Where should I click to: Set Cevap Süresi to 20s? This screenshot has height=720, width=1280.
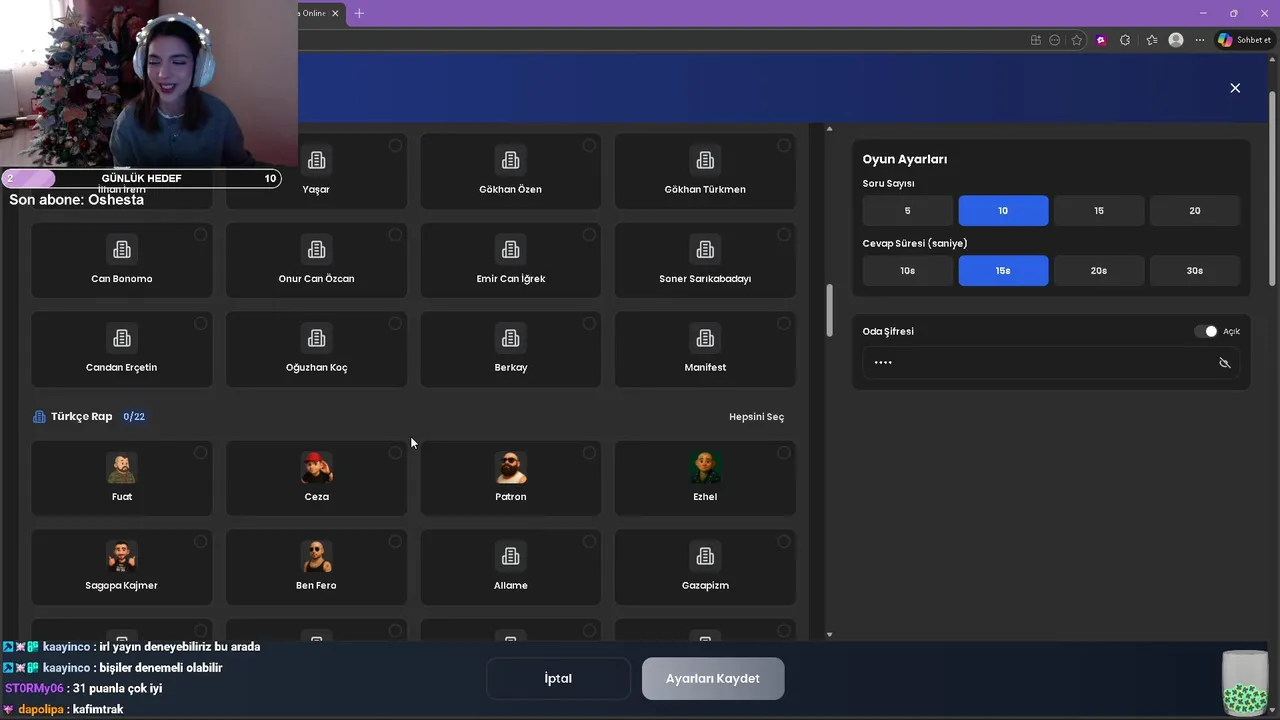point(1099,271)
